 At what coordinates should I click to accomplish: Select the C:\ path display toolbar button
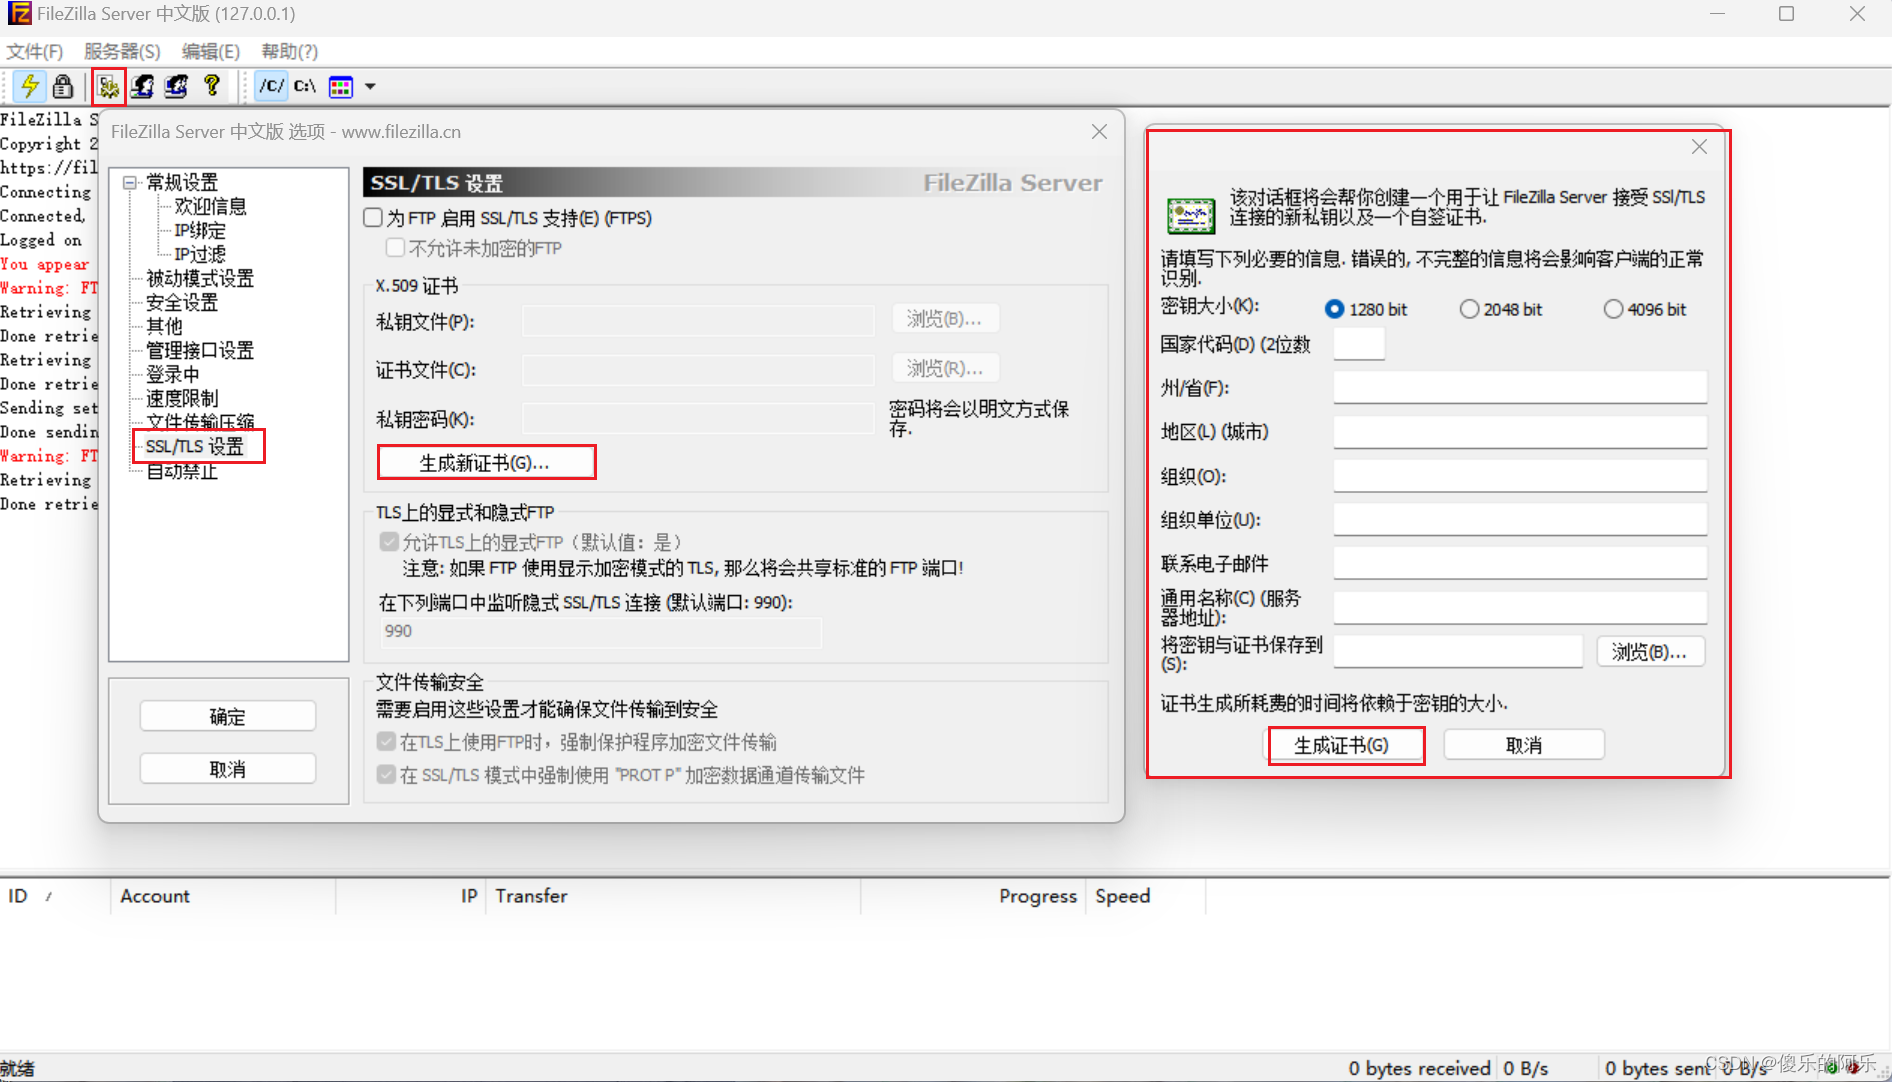[x=305, y=86]
